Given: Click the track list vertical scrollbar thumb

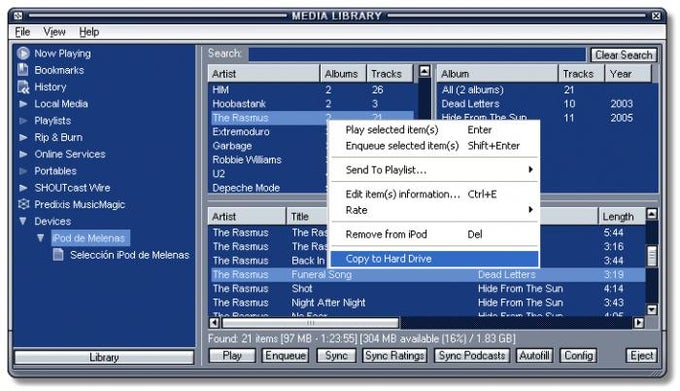Looking at the screenshot, I should pyautogui.click(x=651, y=255).
